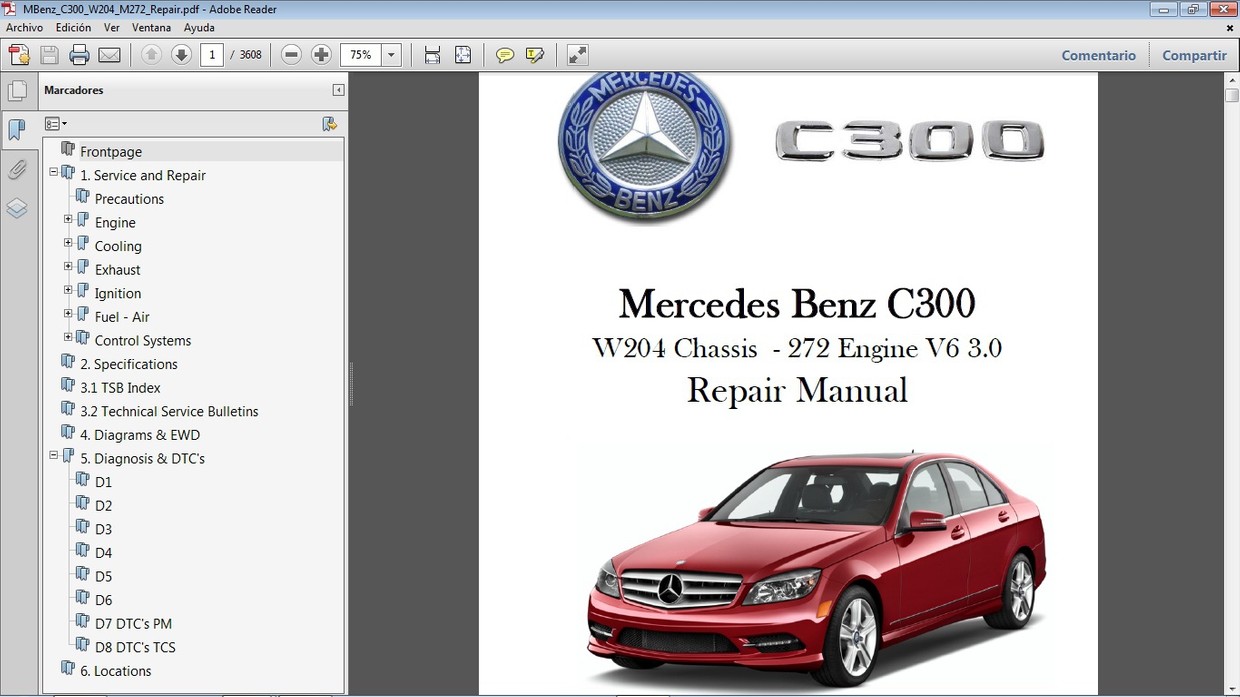Switch to read mode icon
The width and height of the screenshot is (1240, 697).
(578, 55)
